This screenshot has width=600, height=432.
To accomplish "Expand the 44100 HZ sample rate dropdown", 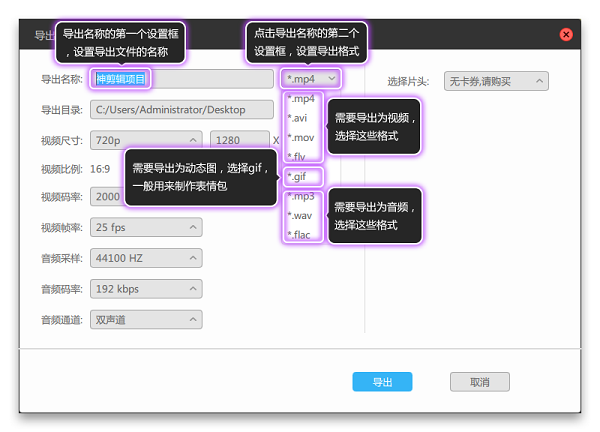I will [x=145, y=258].
